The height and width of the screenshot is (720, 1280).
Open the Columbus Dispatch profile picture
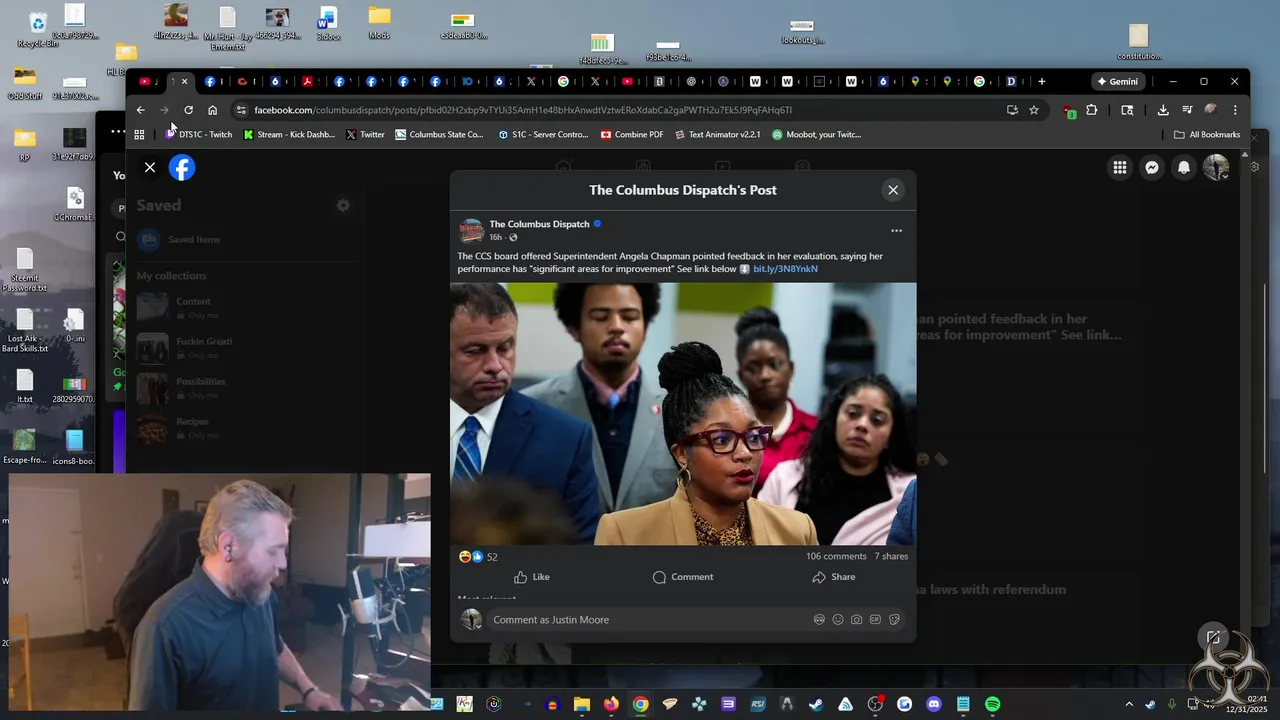(x=471, y=230)
